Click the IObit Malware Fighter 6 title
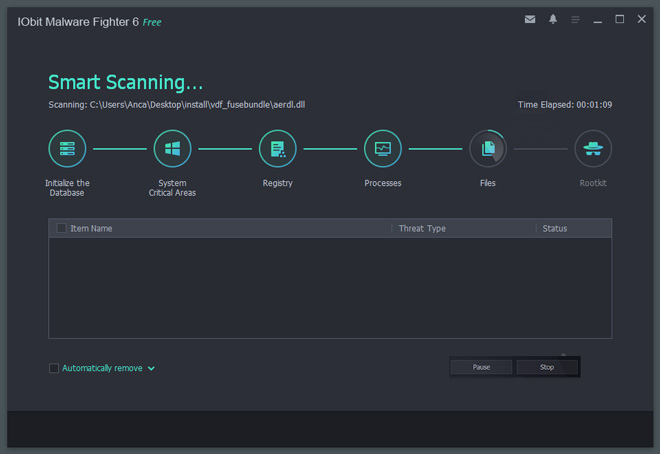Image resolution: width=660 pixels, height=454 pixels. [78, 22]
